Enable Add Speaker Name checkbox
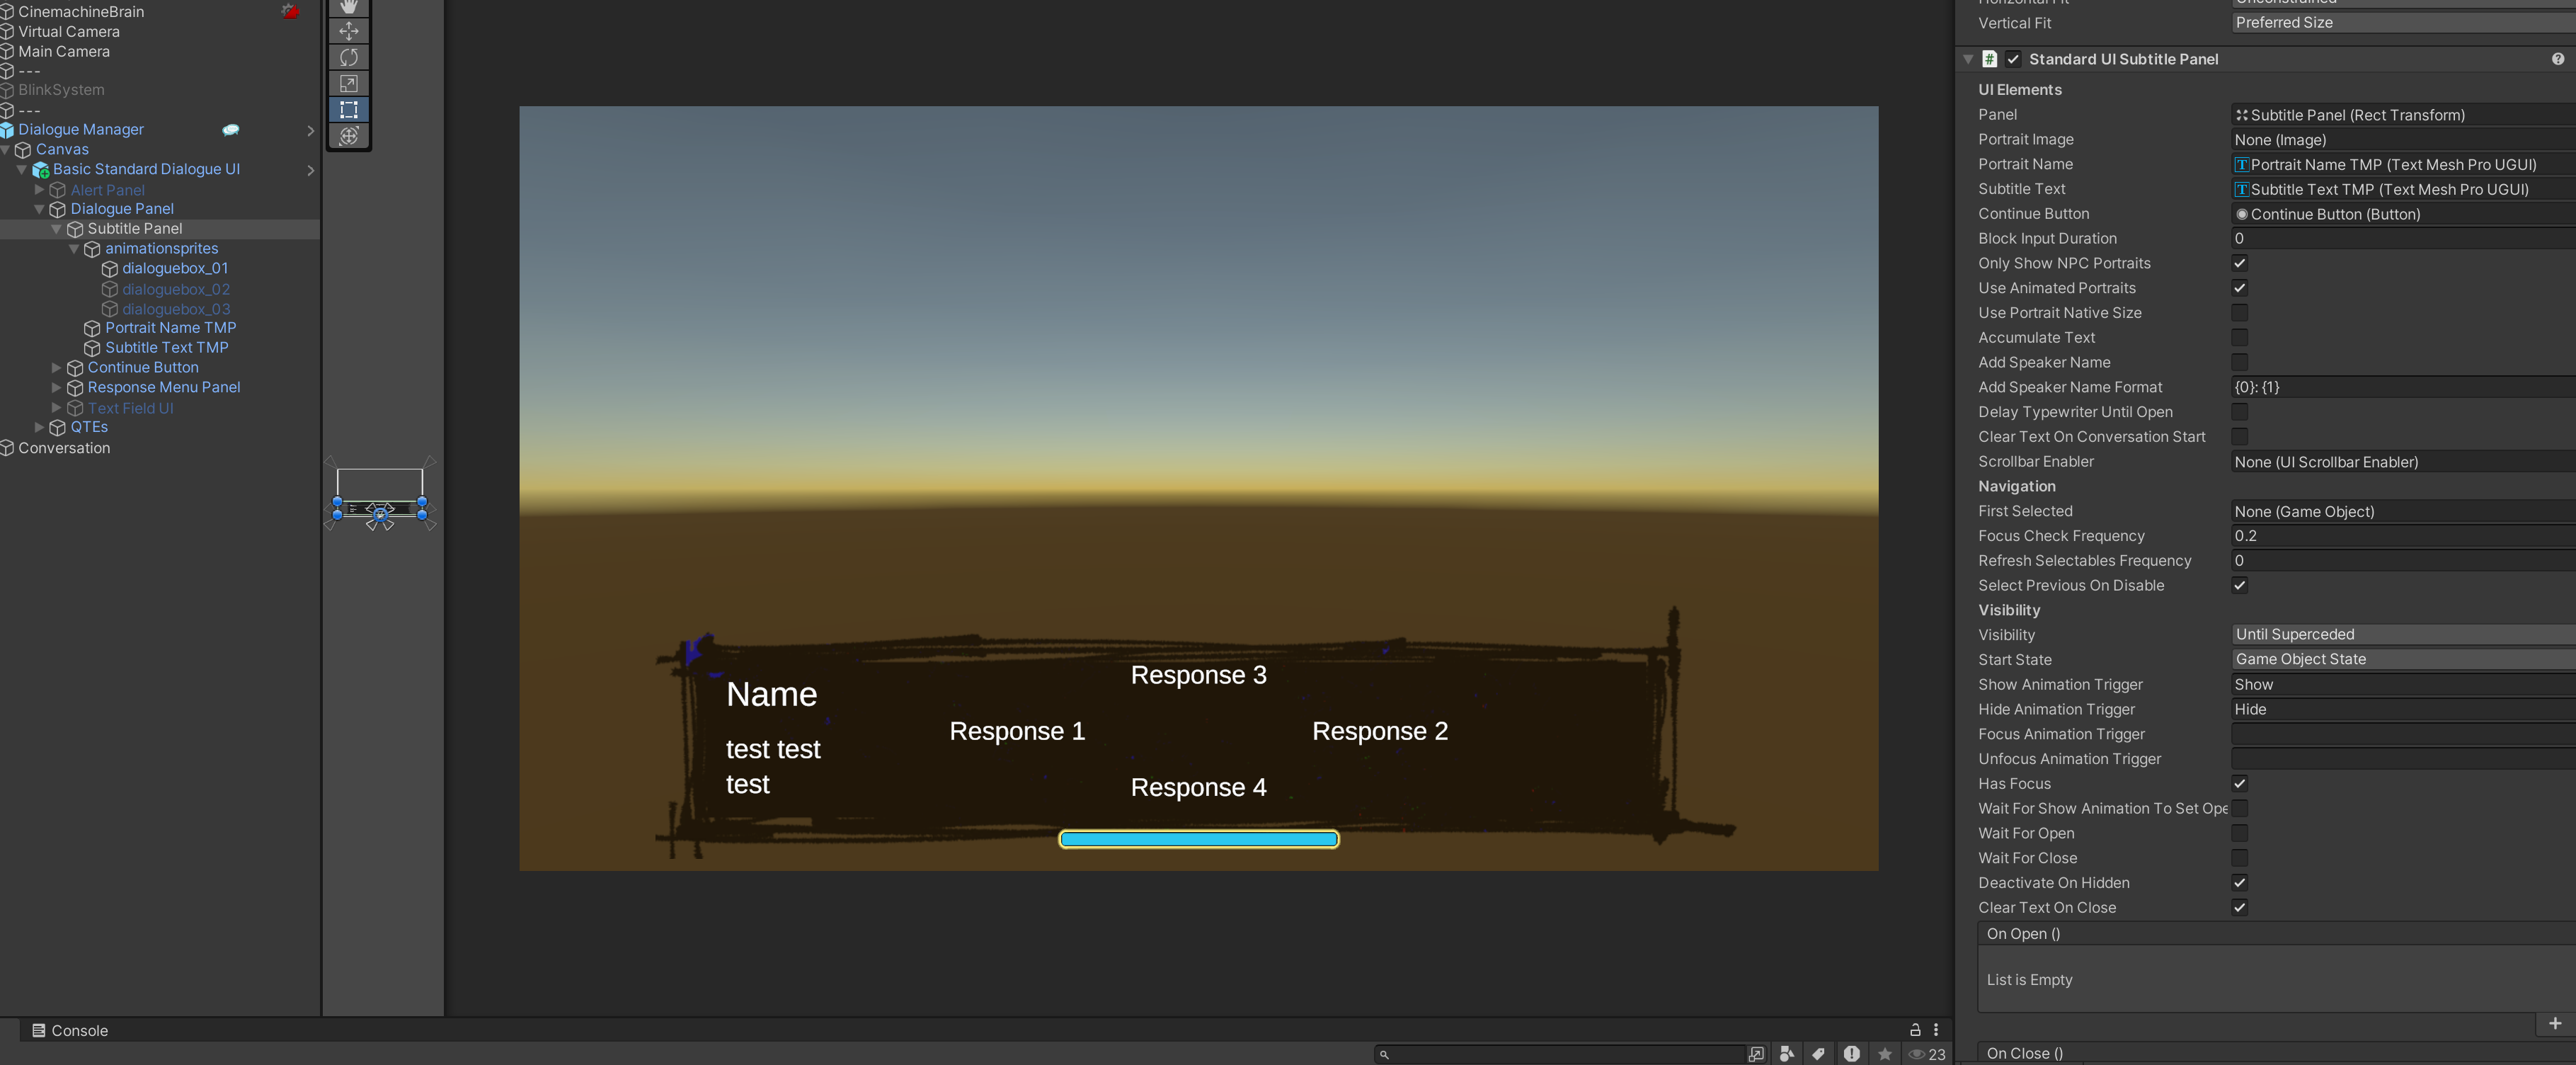The height and width of the screenshot is (1065, 2576). pyautogui.click(x=2240, y=362)
